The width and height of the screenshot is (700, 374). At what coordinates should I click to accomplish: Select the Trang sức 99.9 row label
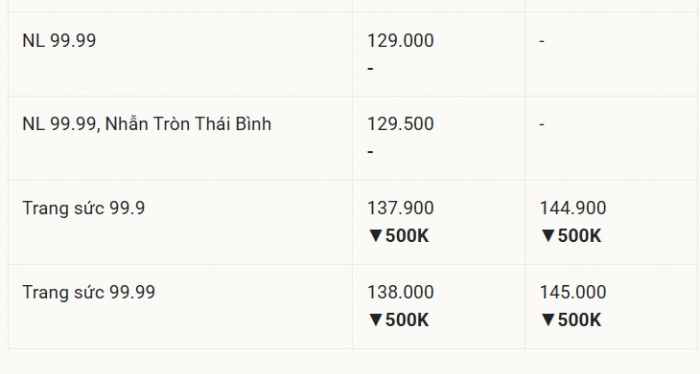(83, 208)
